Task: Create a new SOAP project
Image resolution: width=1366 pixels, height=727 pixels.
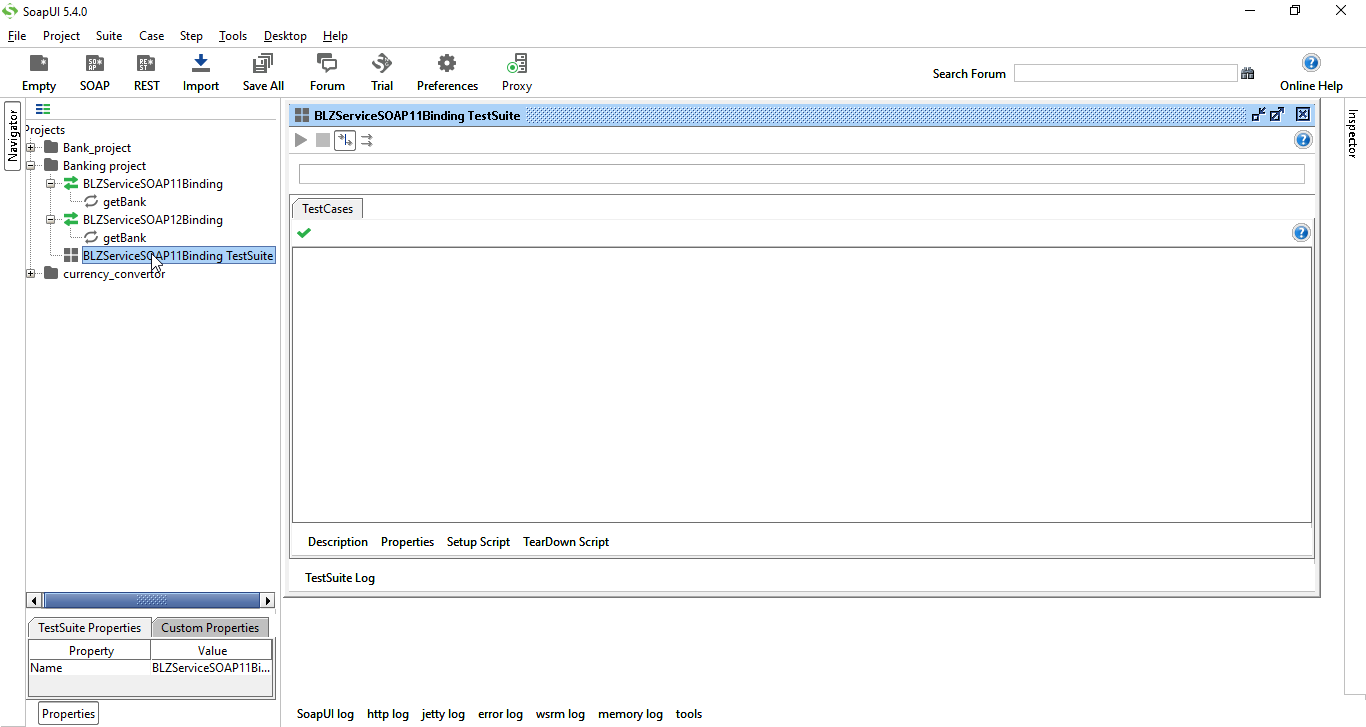Action: point(94,70)
